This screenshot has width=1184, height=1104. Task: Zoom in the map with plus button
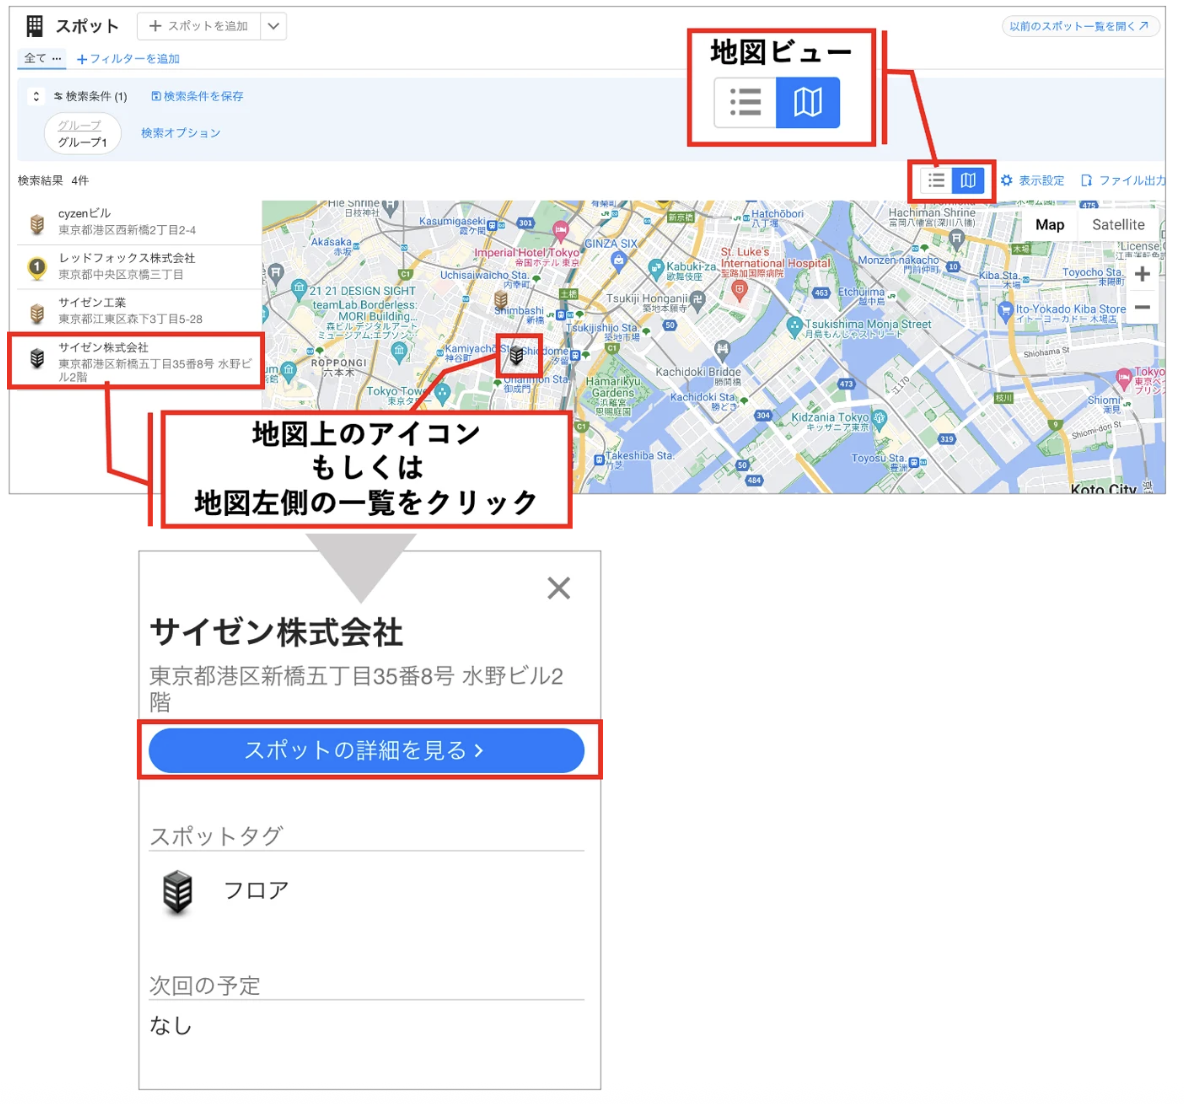coord(1142,274)
